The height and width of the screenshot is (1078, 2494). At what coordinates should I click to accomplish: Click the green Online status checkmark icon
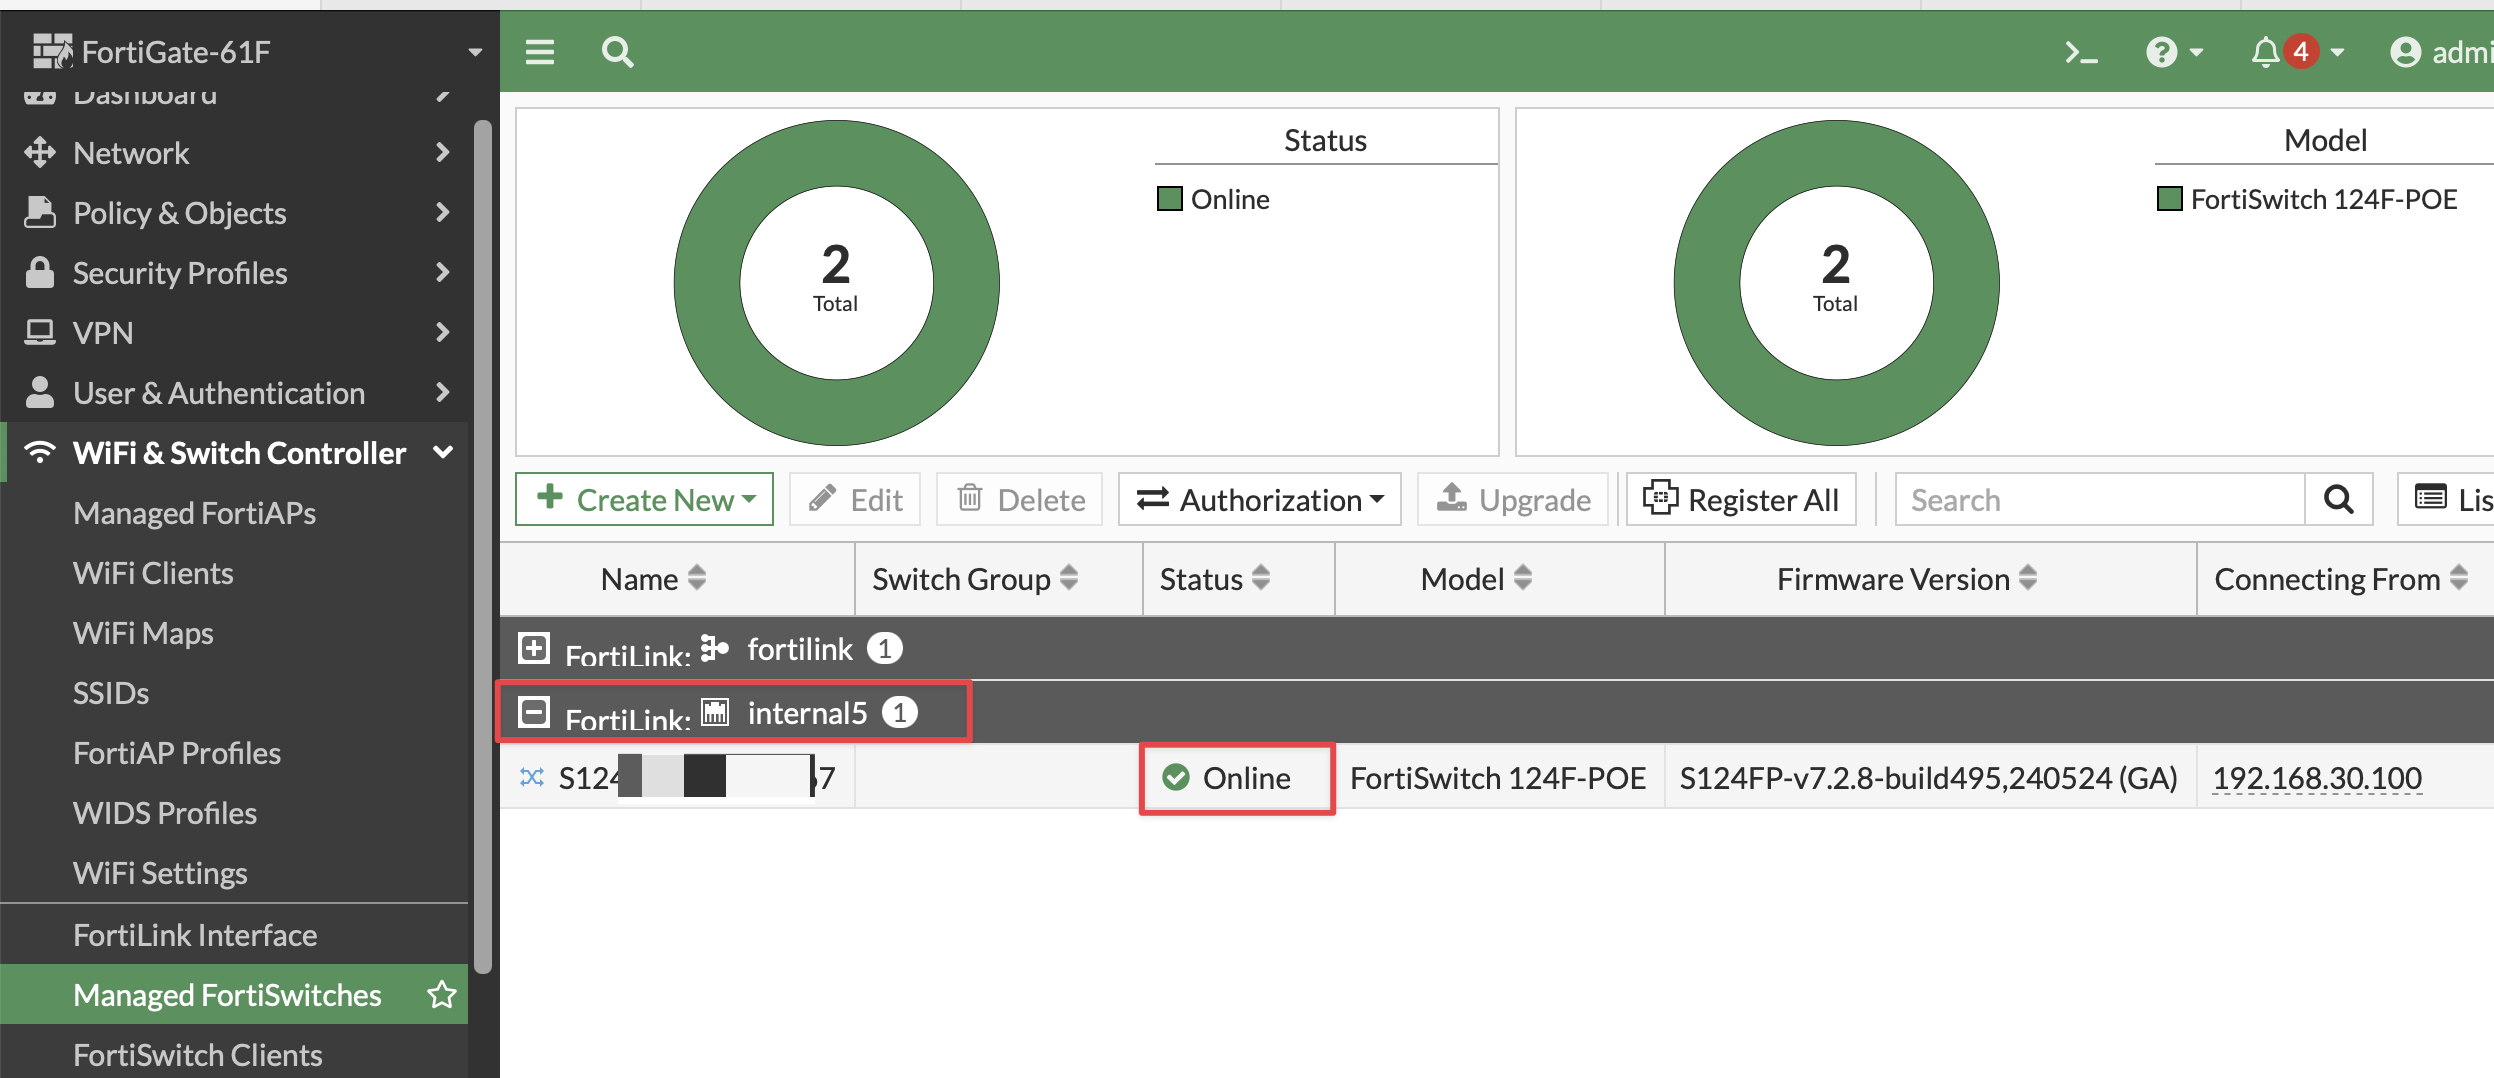[1176, 777]
